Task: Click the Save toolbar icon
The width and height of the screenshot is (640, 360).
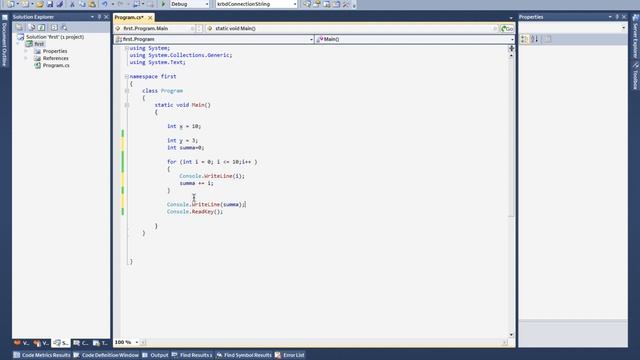Action: [50, 4]
